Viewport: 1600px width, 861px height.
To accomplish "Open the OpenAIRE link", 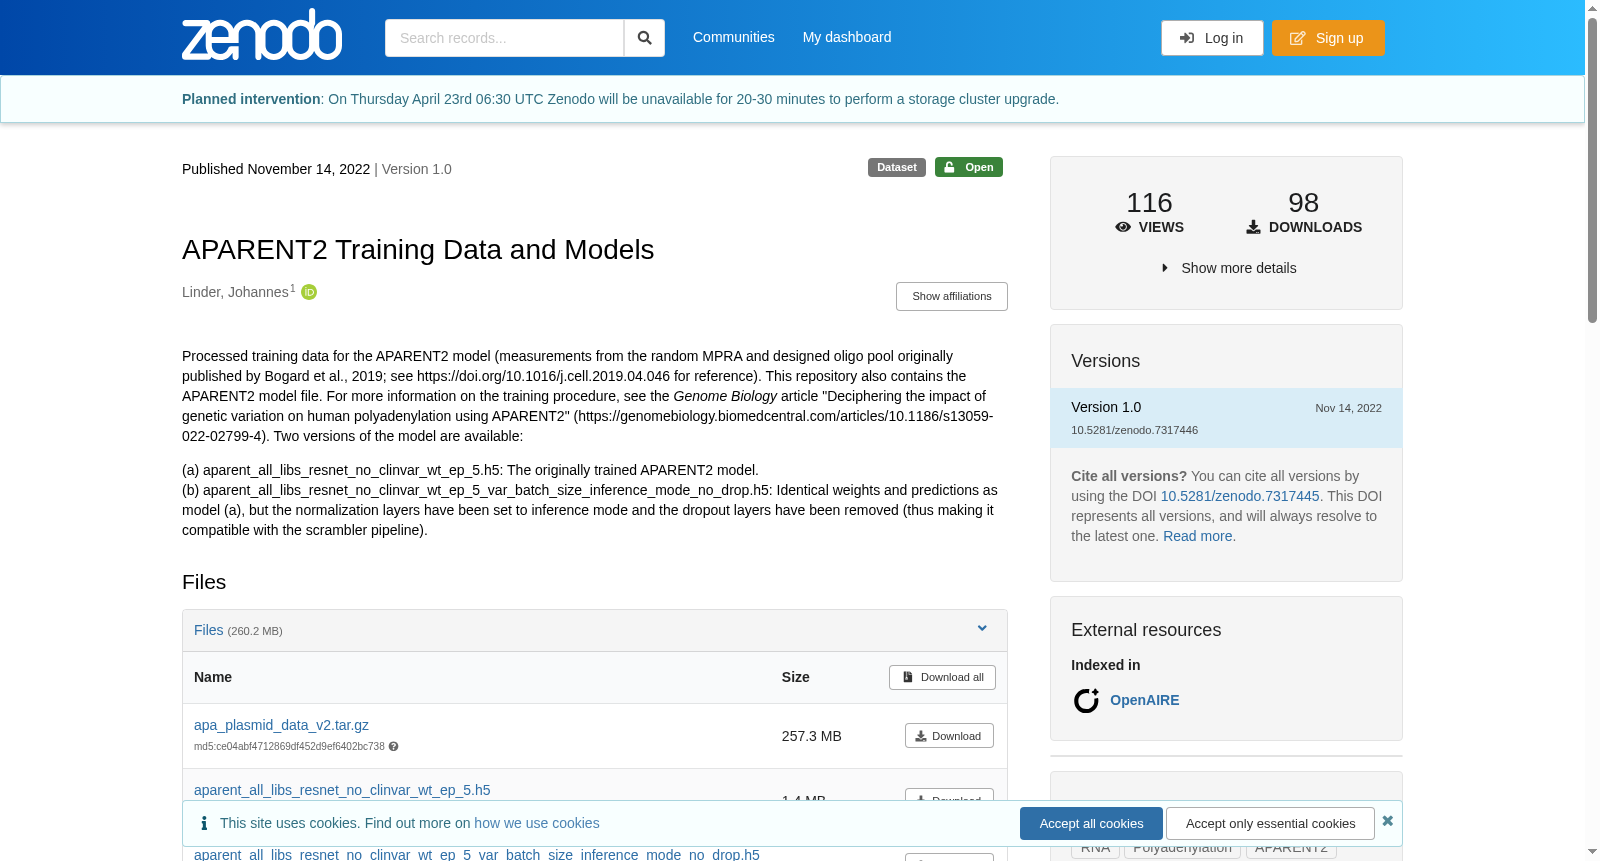I will coord(1144,700).
